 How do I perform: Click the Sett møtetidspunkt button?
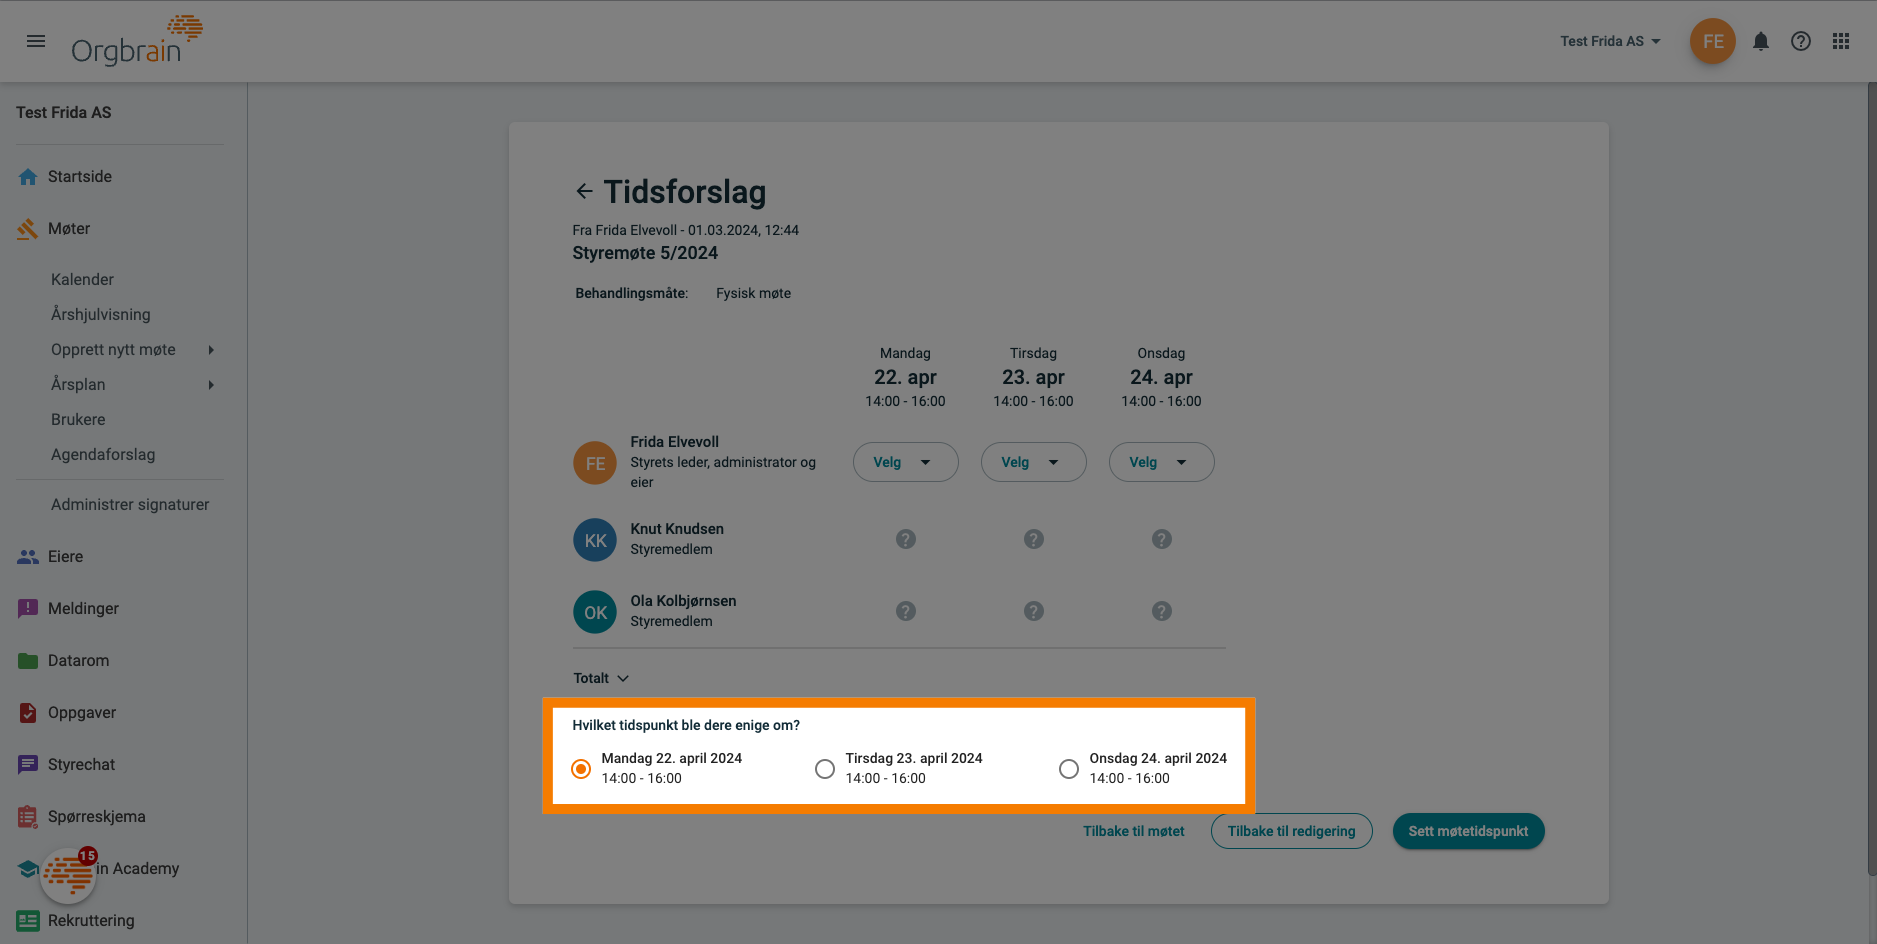pos(1469,831)
